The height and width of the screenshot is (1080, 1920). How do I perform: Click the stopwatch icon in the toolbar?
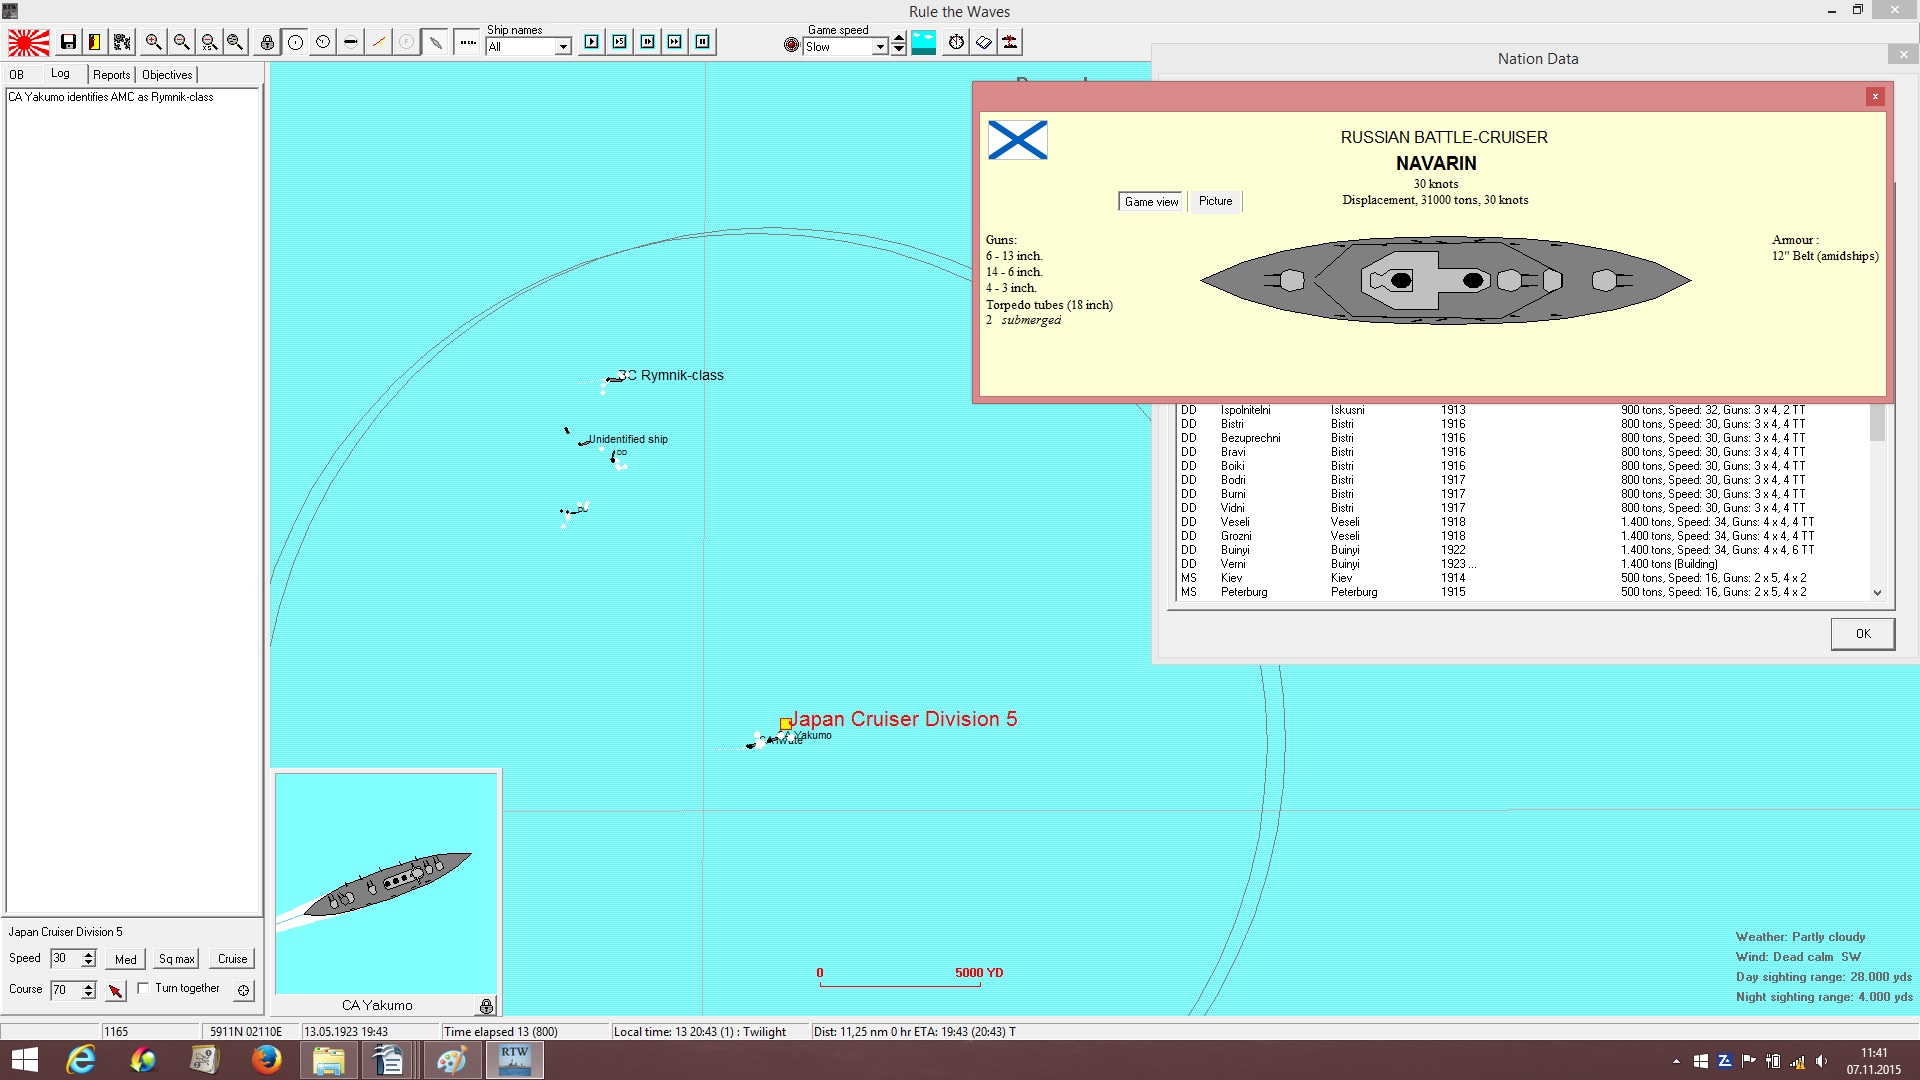click(x=956, y=42)
